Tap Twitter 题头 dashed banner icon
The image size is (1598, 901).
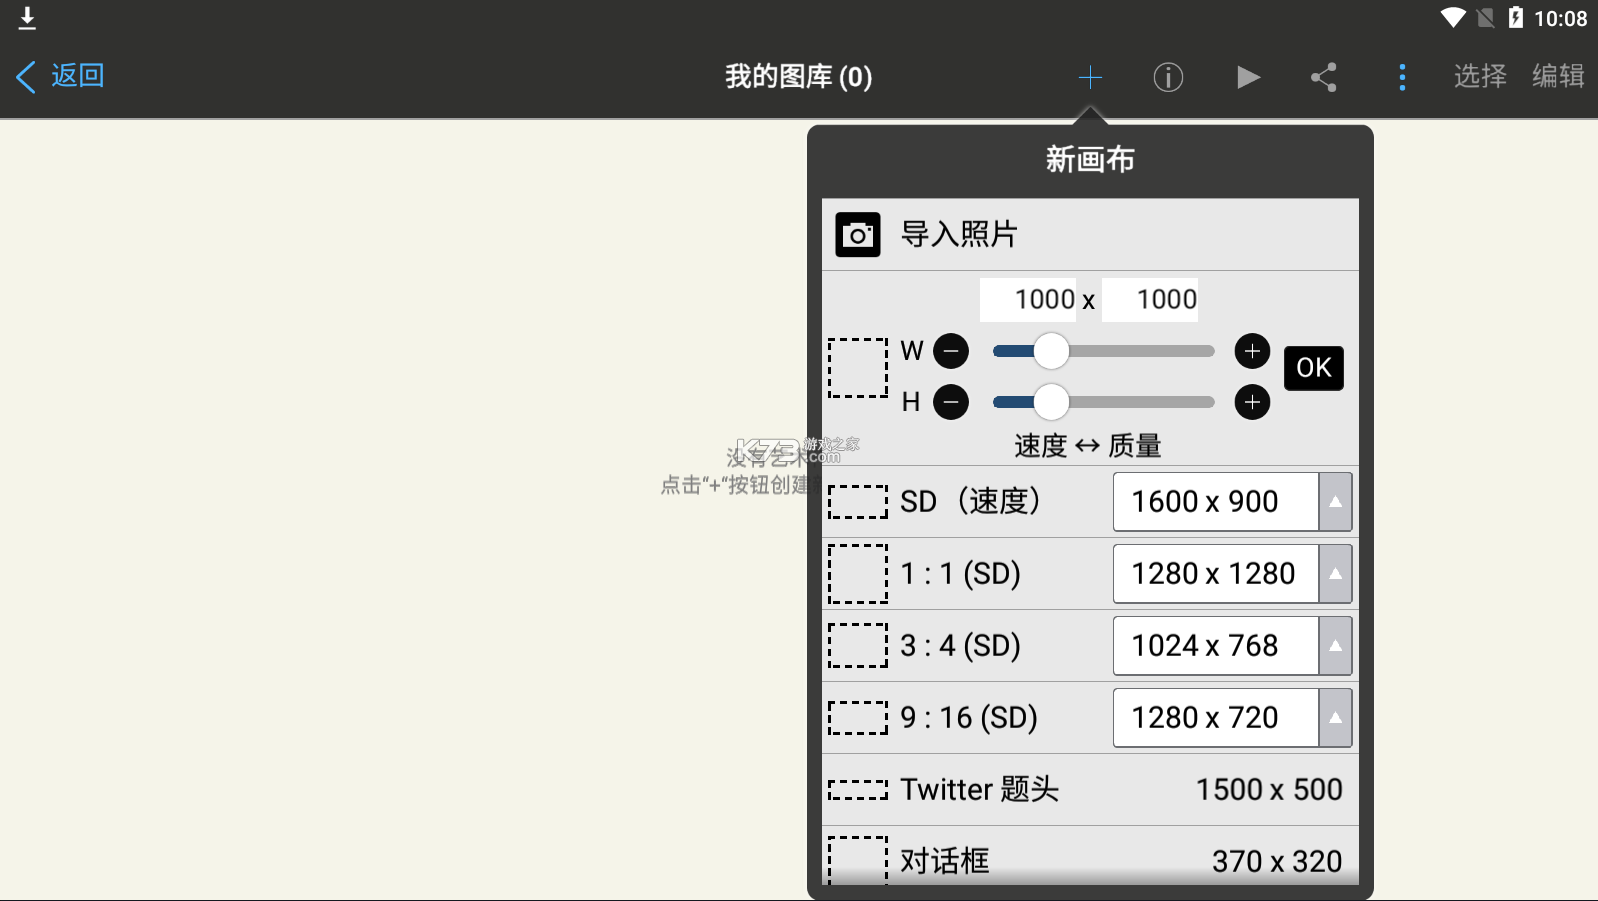pyautogui.click(x=858, y=790)
